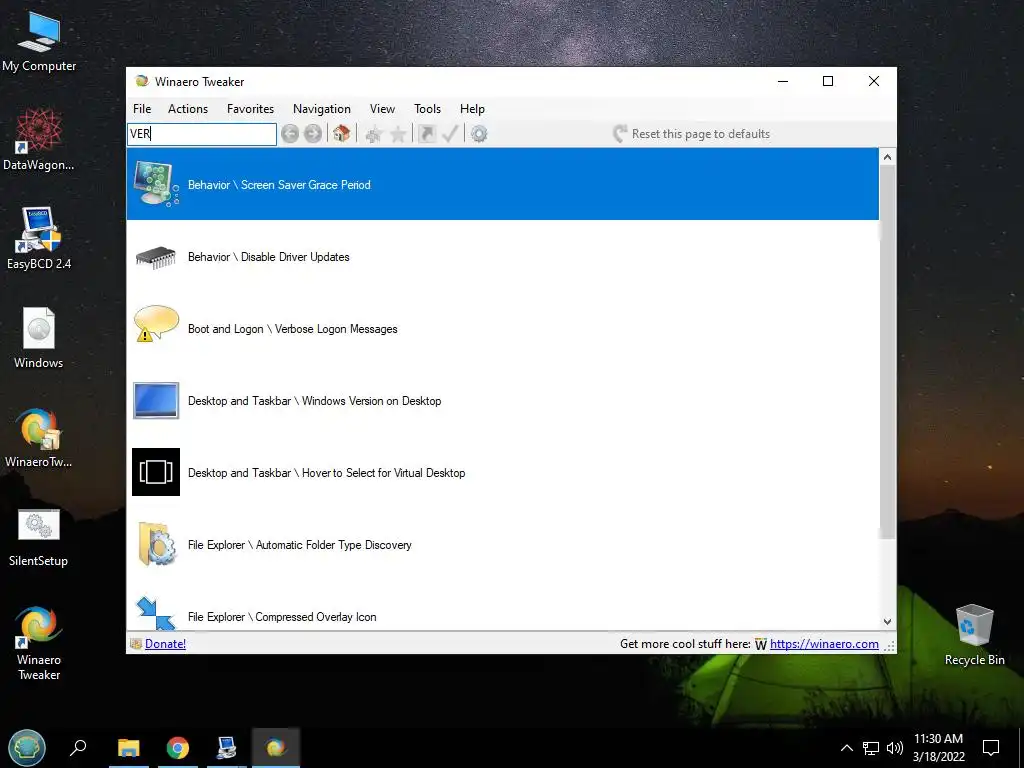
Task: Open settings via the gear toolbar icon
Action: coord(479,134)
